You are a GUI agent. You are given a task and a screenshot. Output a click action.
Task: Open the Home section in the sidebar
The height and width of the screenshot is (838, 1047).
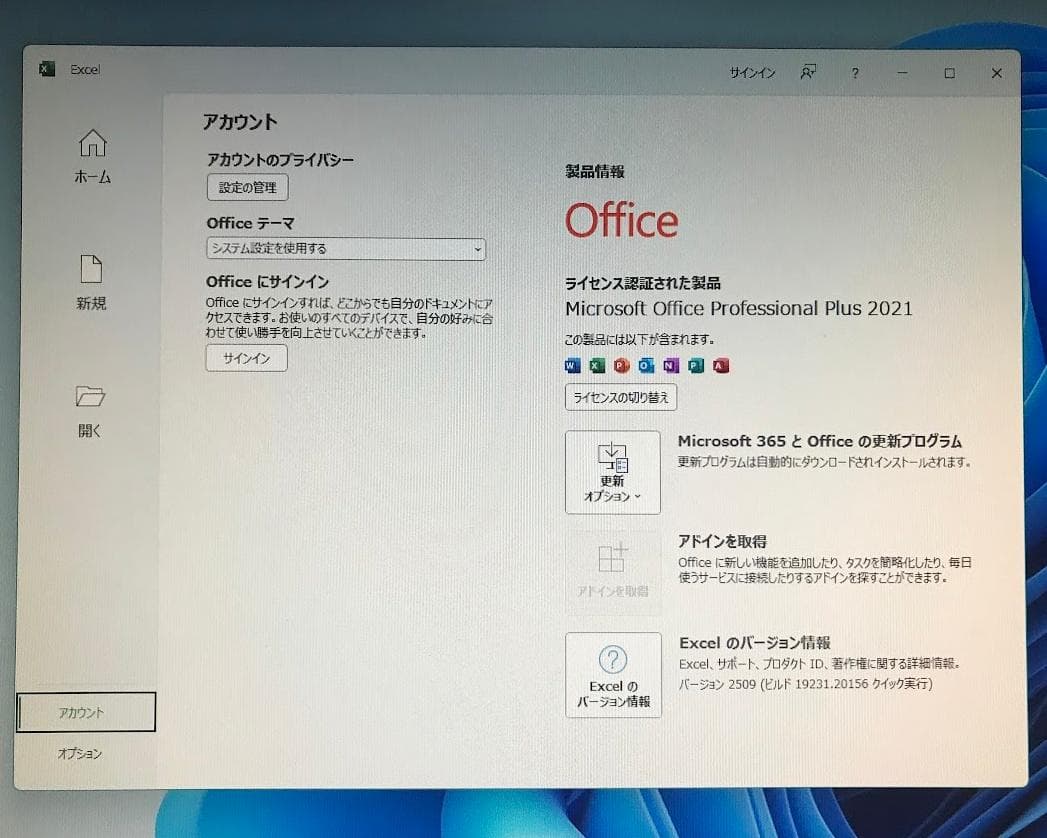91,158
